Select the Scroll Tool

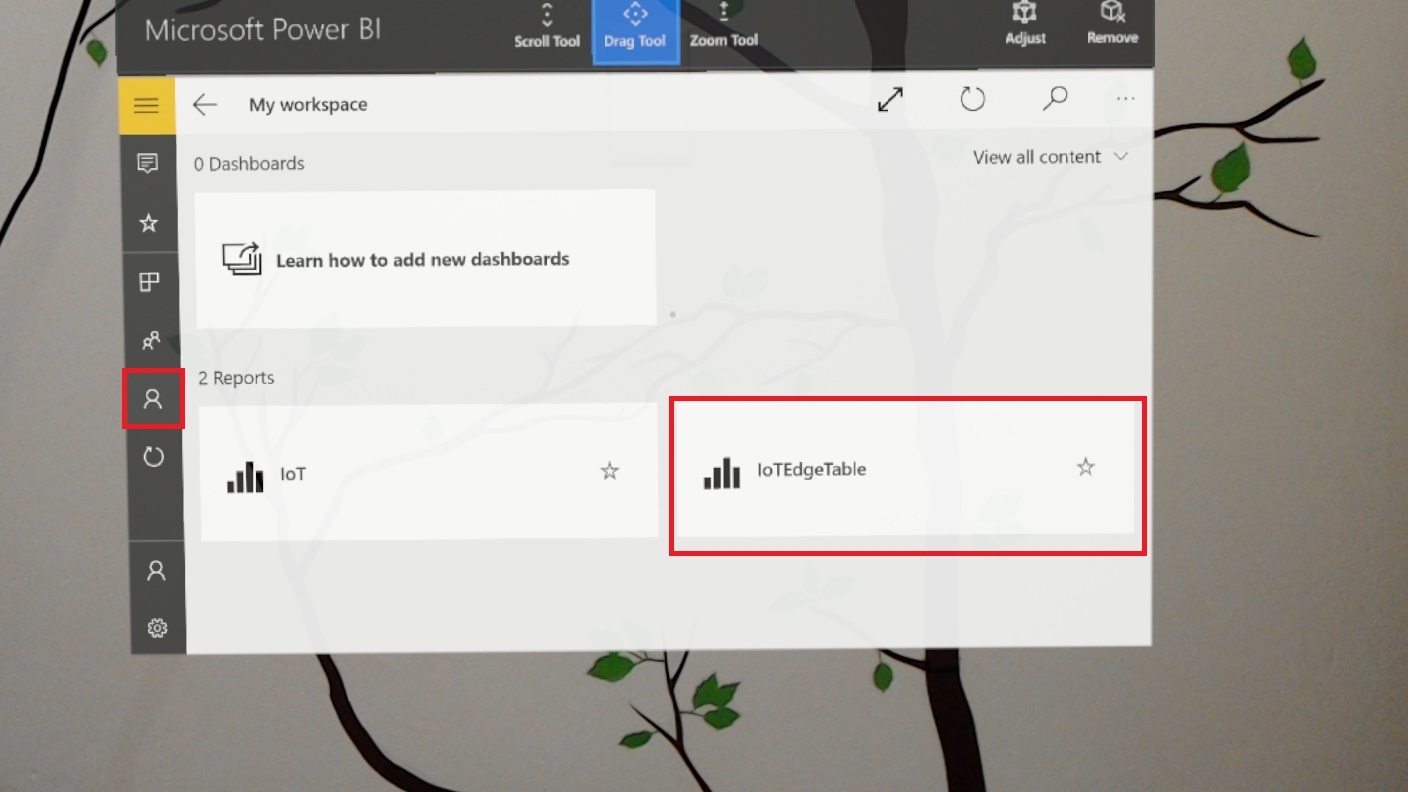tap(547, 27)
